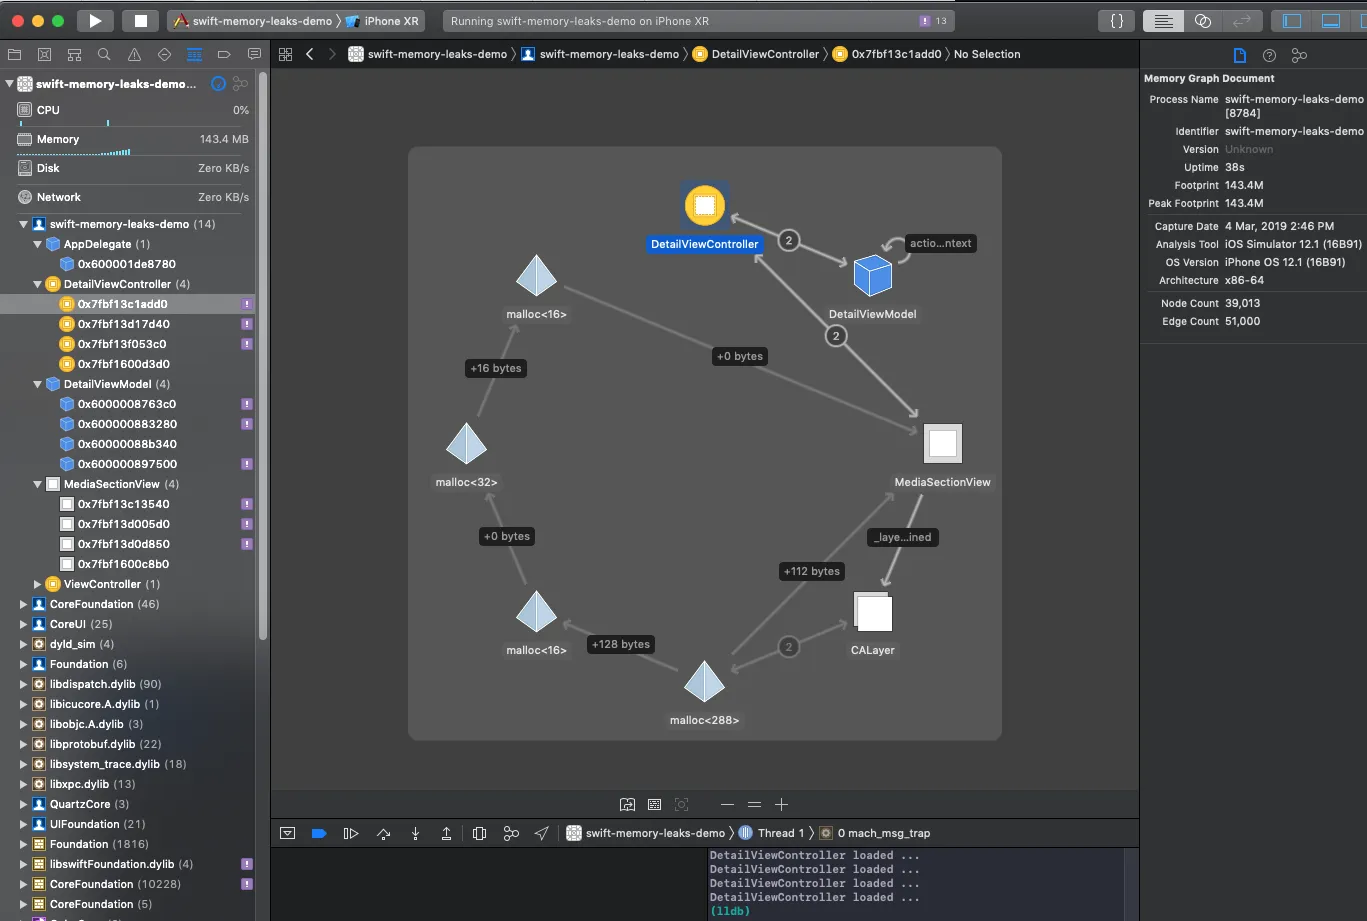Collapse the swift-memory-leaks-demo process header

pos(9,84)
